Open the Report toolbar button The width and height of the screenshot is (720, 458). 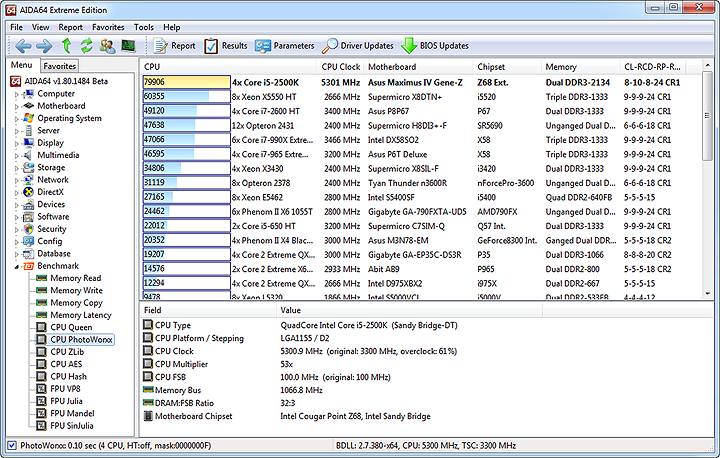(x=174, y=46)
